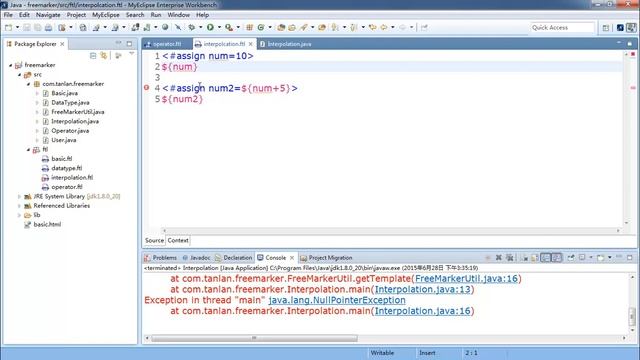Click the Console horizontal scrollbar thumb
The image size is (640, 360).
[x=254, y=338]
